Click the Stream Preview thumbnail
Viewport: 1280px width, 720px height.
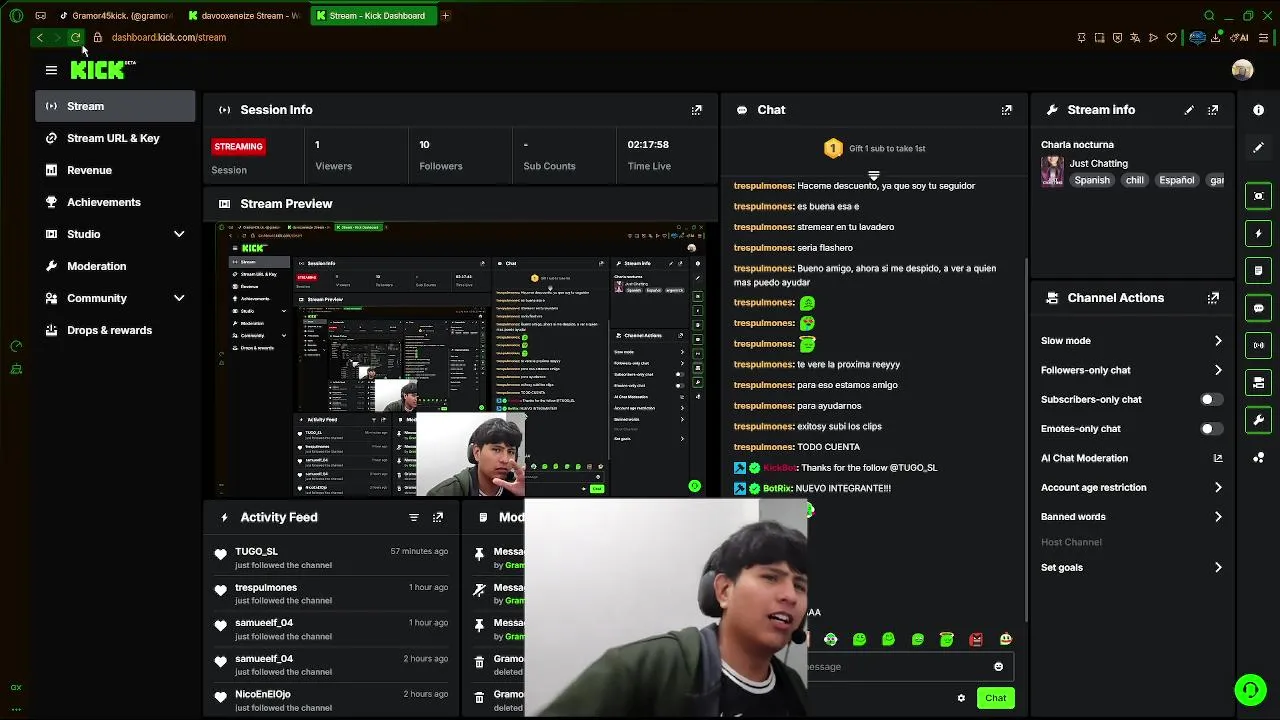tap(461, 360)
